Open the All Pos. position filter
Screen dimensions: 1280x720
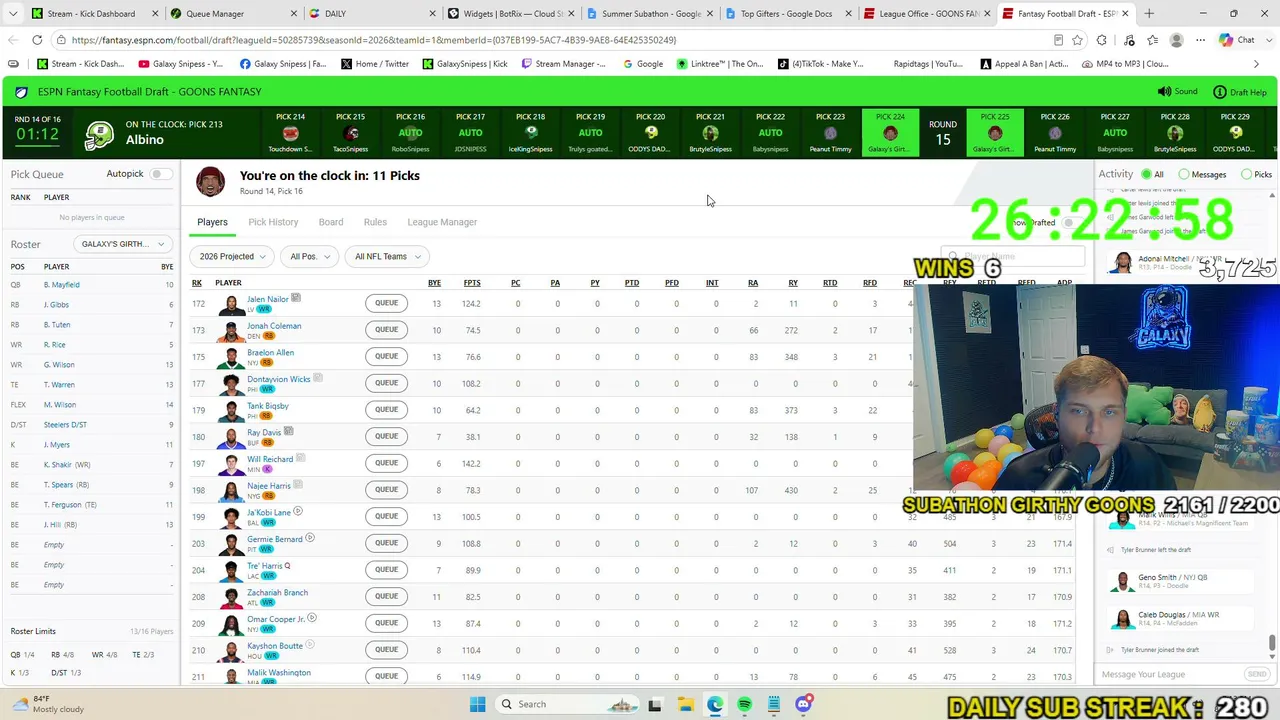309,257
